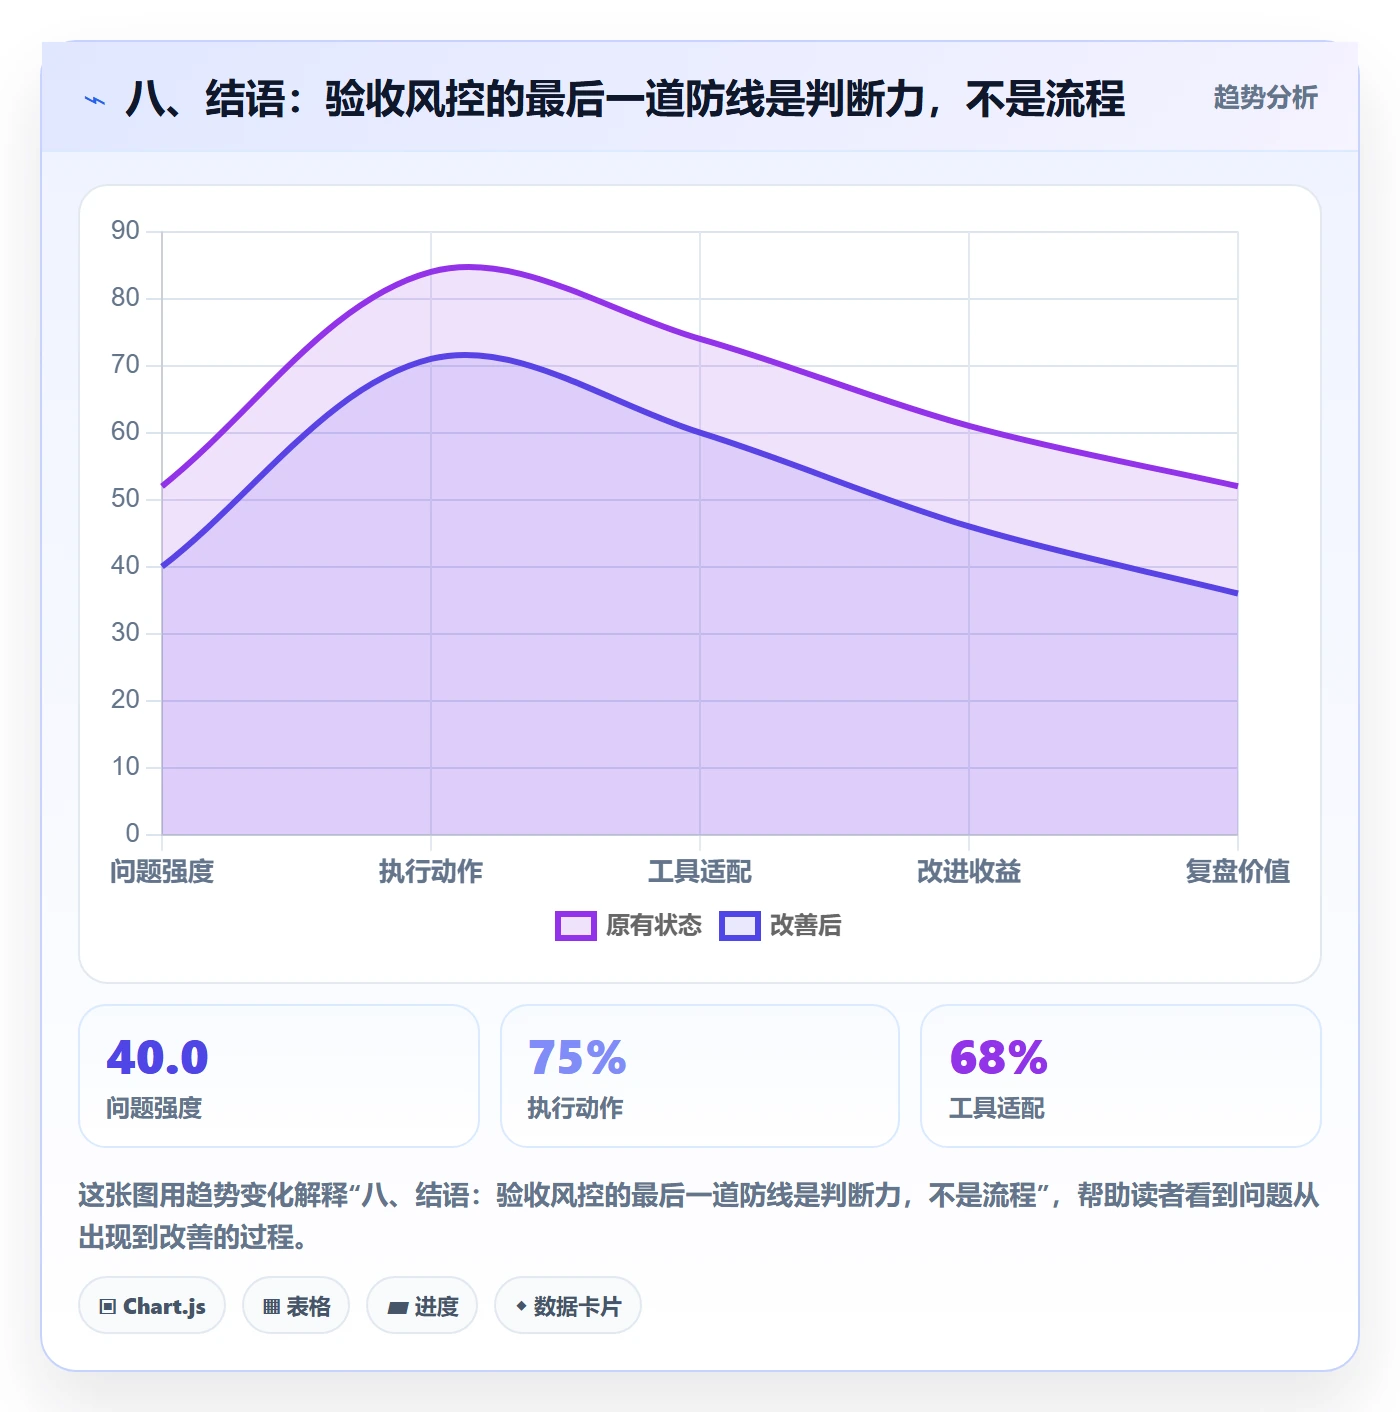Click the 执行动作 x-axis label

pos(431,872)
